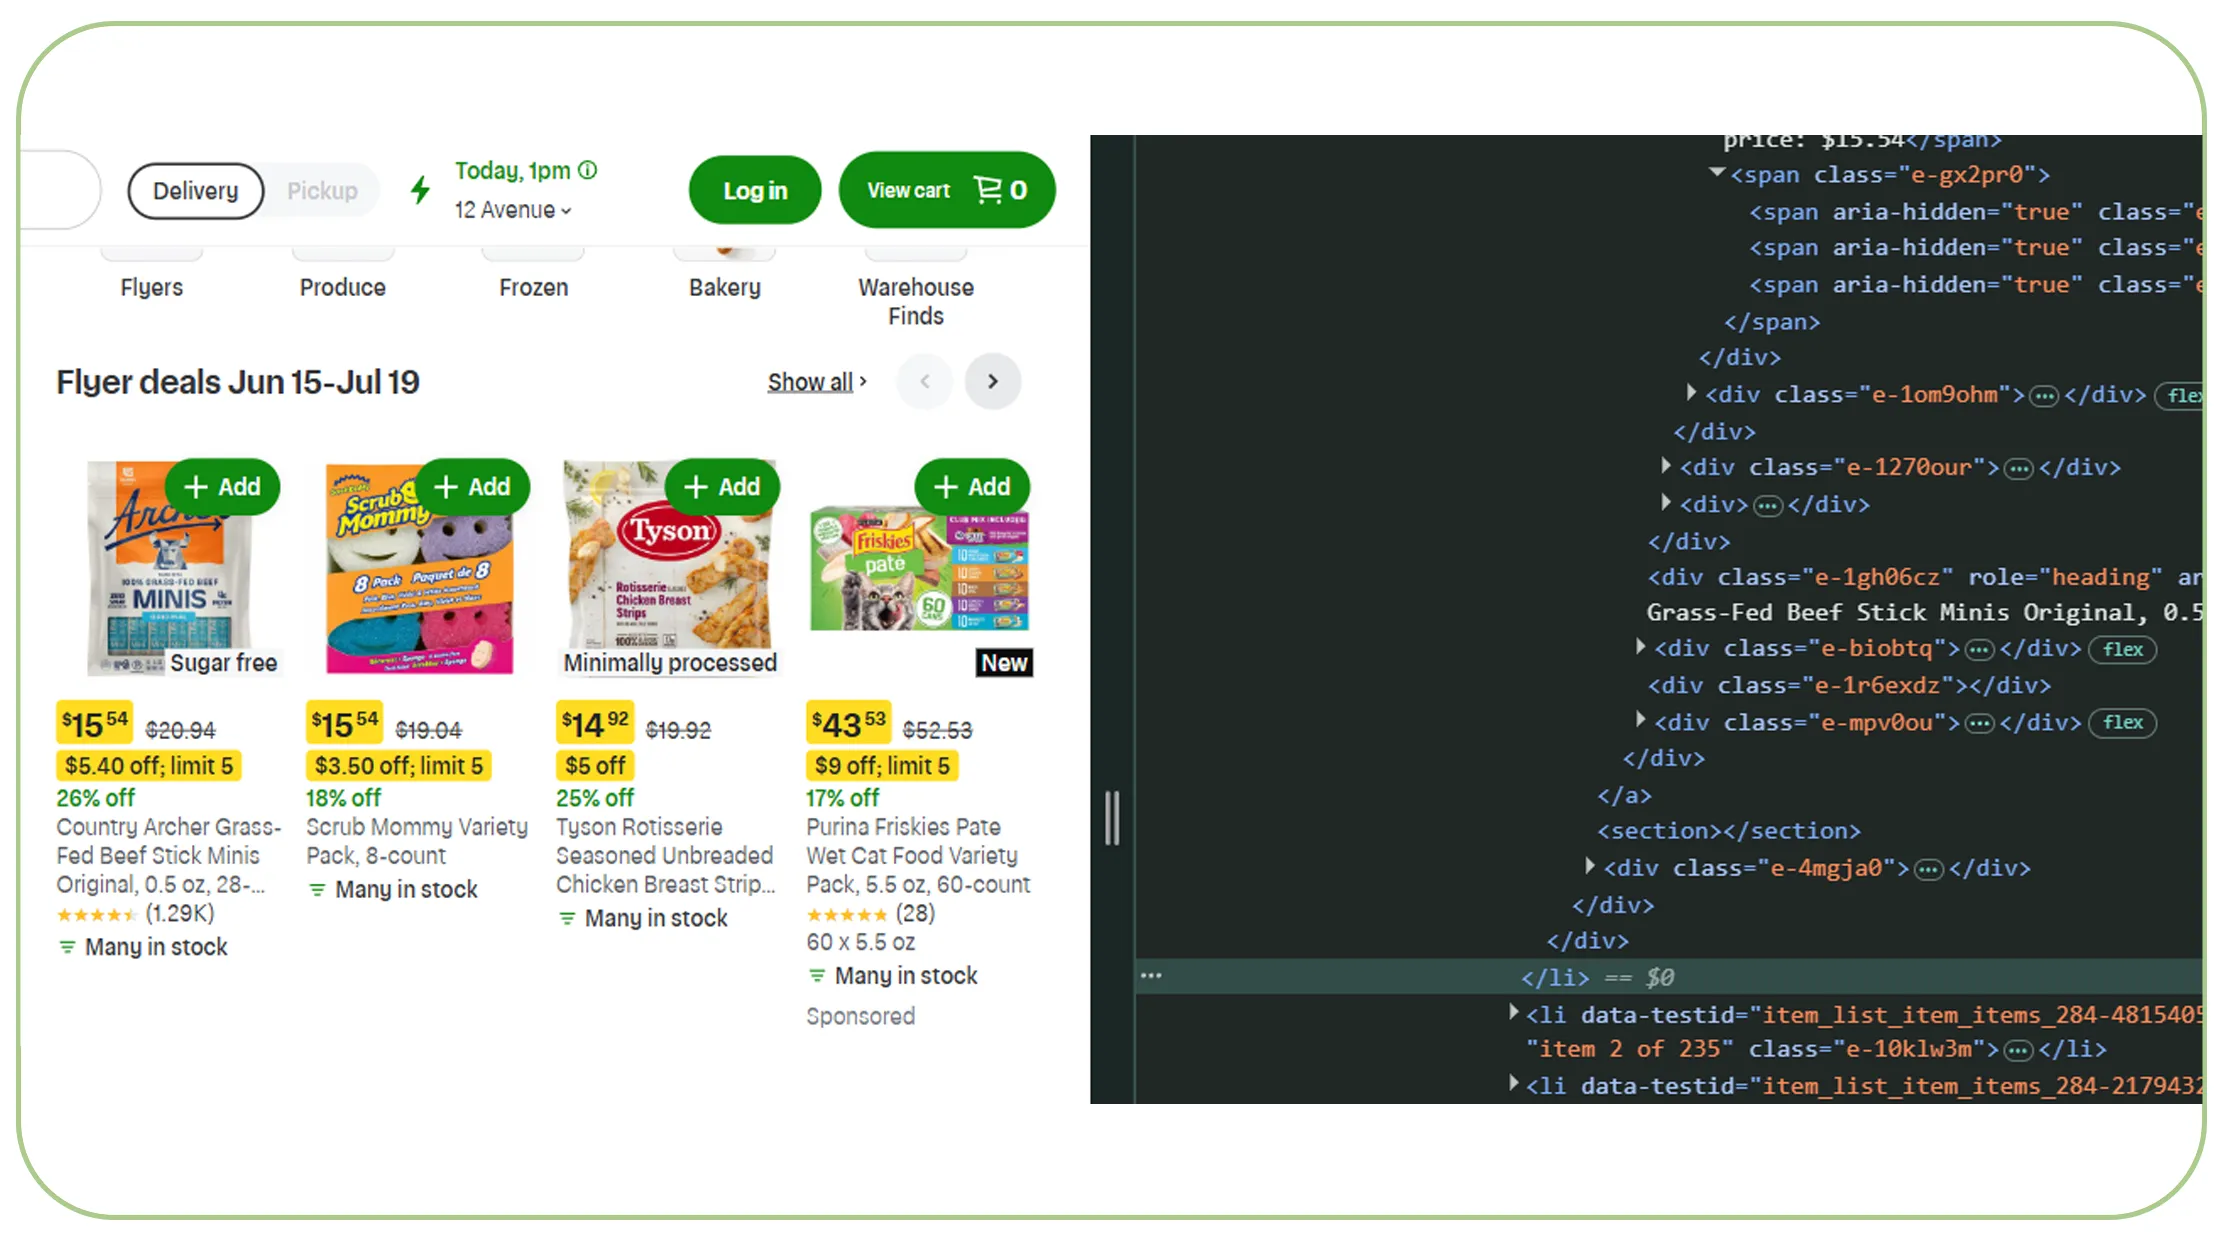The width and height of the screenshot is (2223, 1240).
Task: Expand the div class e-1om9ohm node
Action: [x=1691, y=393]
